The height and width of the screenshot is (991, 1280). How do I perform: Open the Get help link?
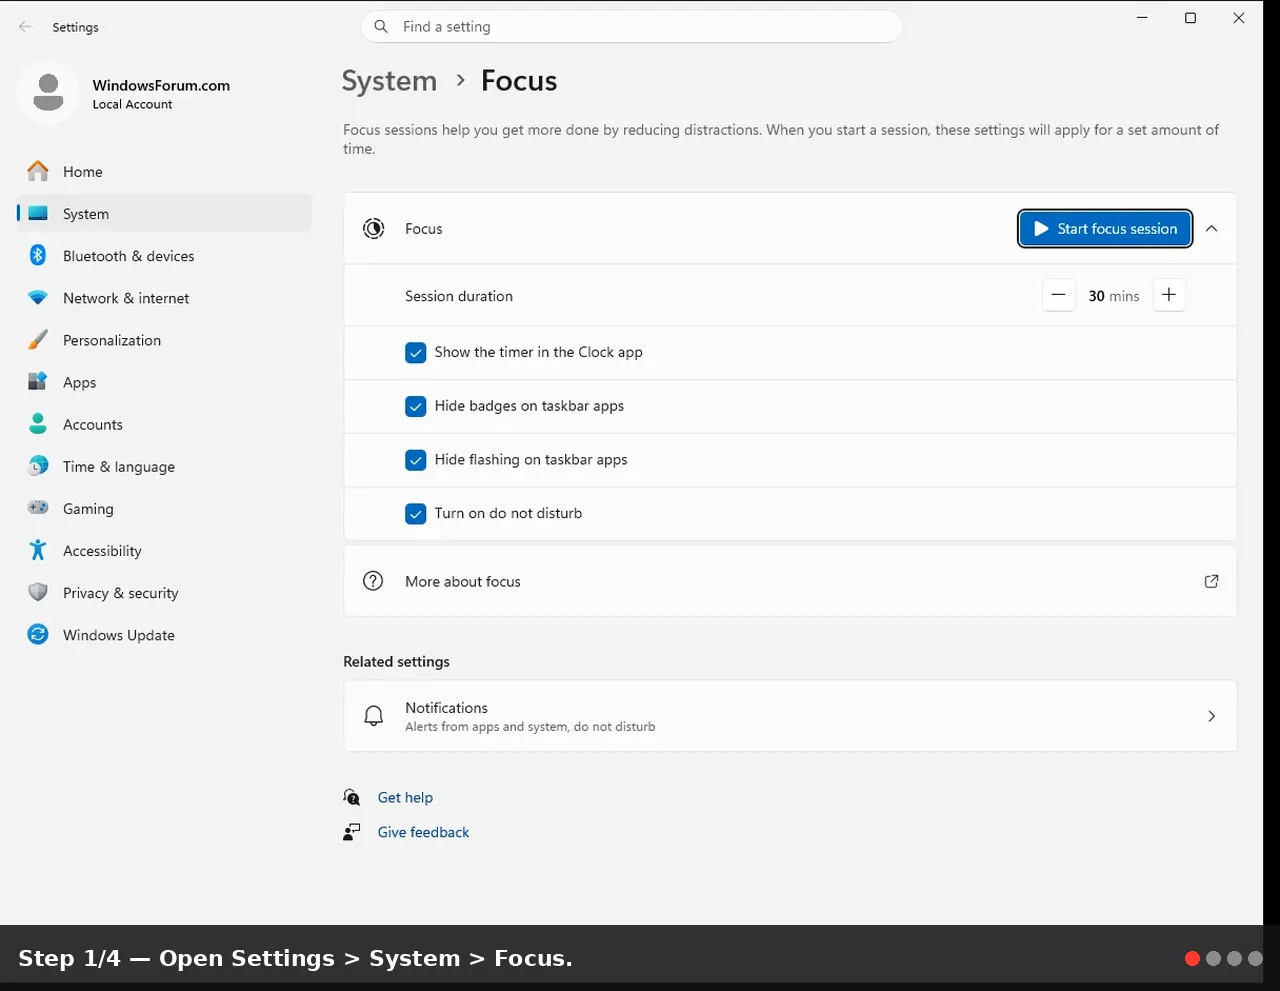pyautogui.click(x=405, y=797)
